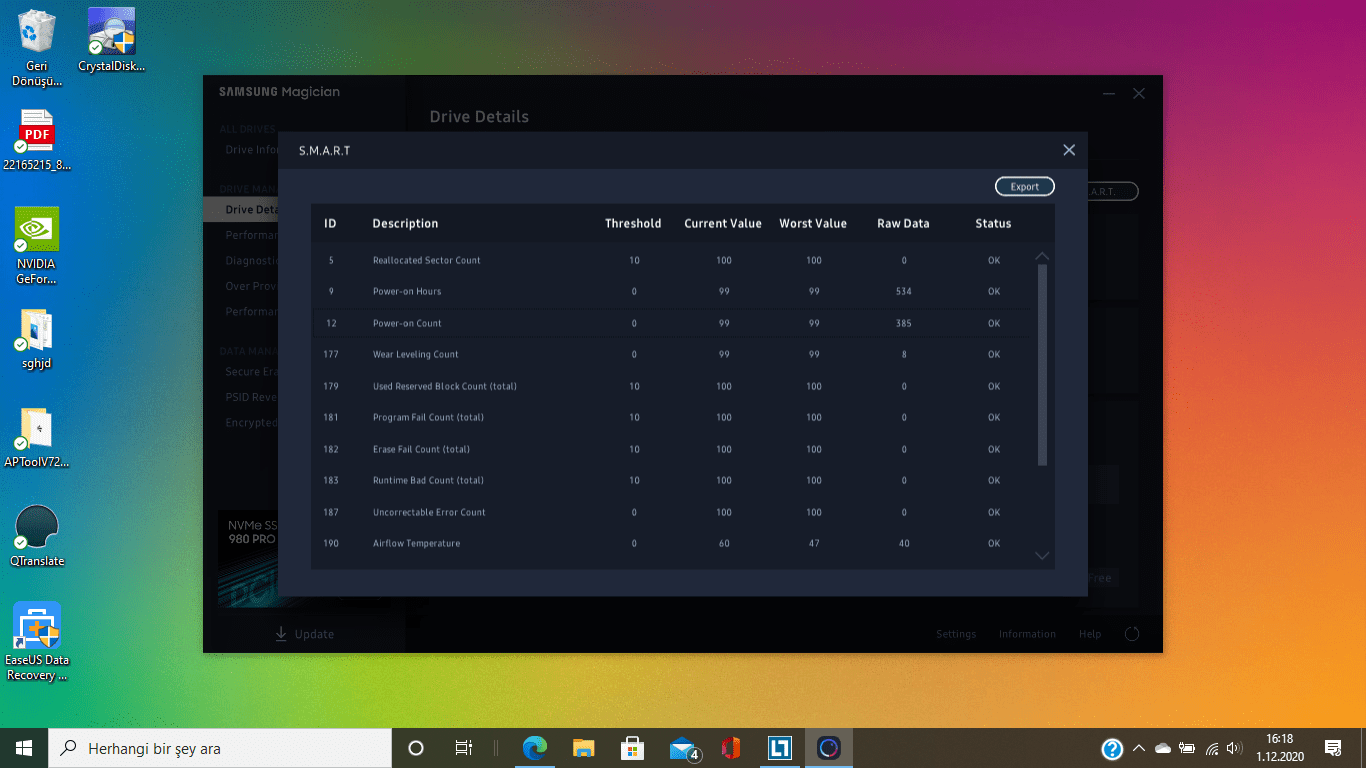The width and height of the screenshot is (1366, 768).
Task: Click the refresh icon in Samsung Magician footer
Action: tap(1132, 634)
